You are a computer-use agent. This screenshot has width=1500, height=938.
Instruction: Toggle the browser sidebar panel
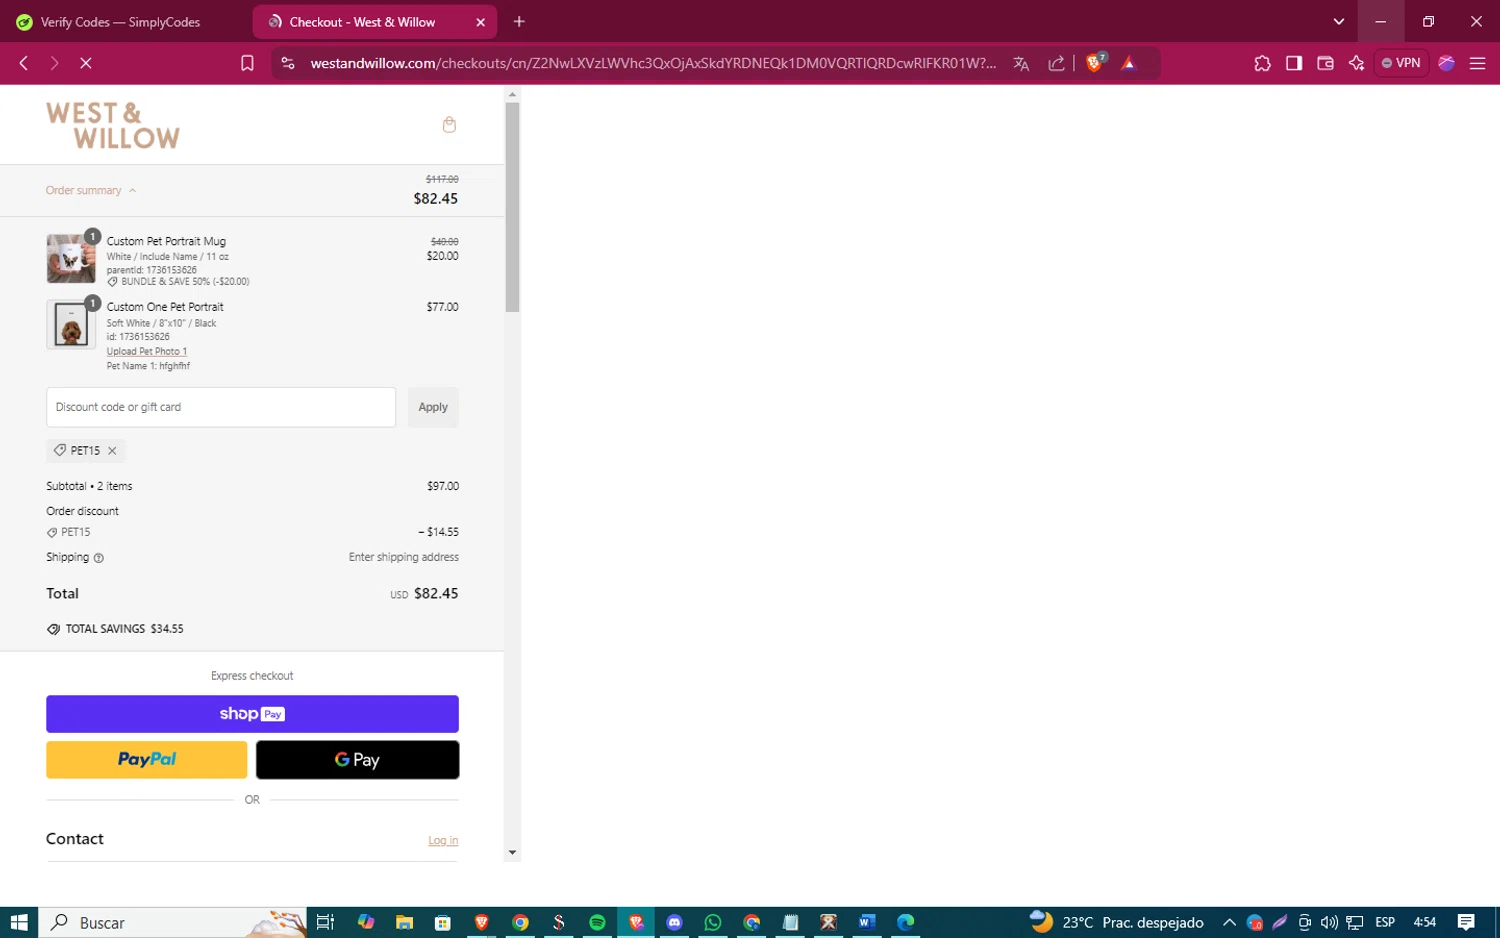point(1294,63)
